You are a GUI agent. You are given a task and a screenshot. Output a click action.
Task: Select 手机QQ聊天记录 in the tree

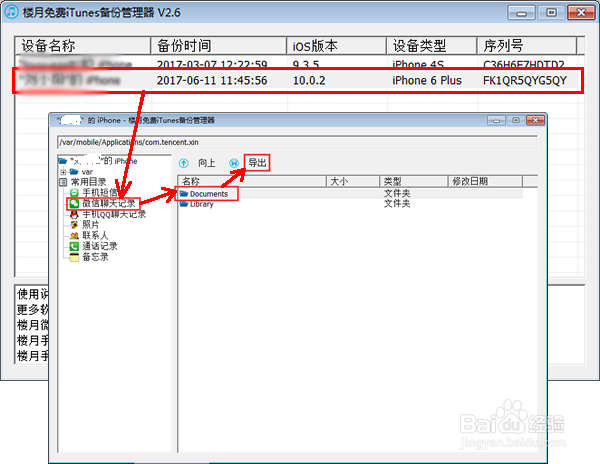pyautogui.click(x=114, y=214)
